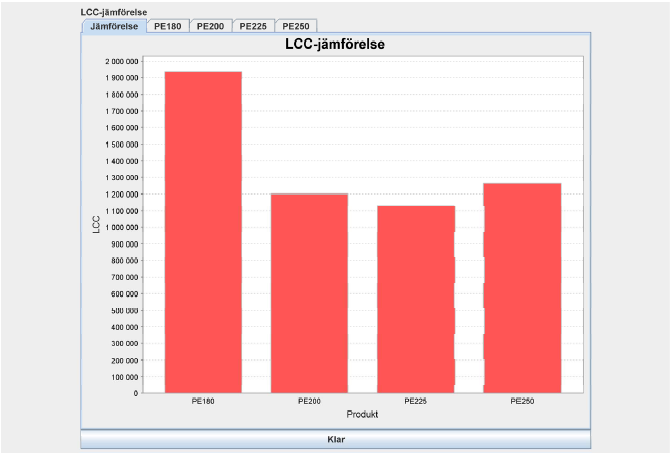Open the PE250 tab
The image size is (671, 456).
[296, 26]
